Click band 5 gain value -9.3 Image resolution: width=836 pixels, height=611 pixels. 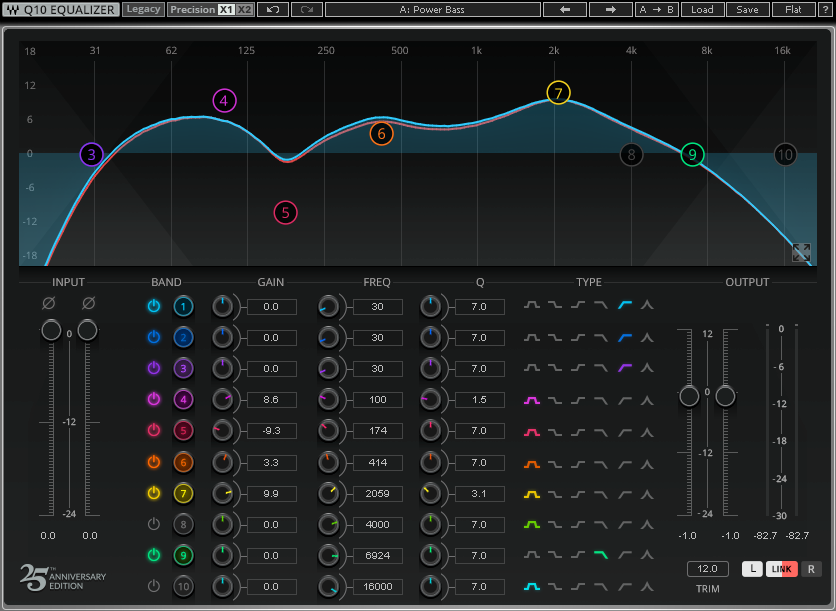[271, 431]
